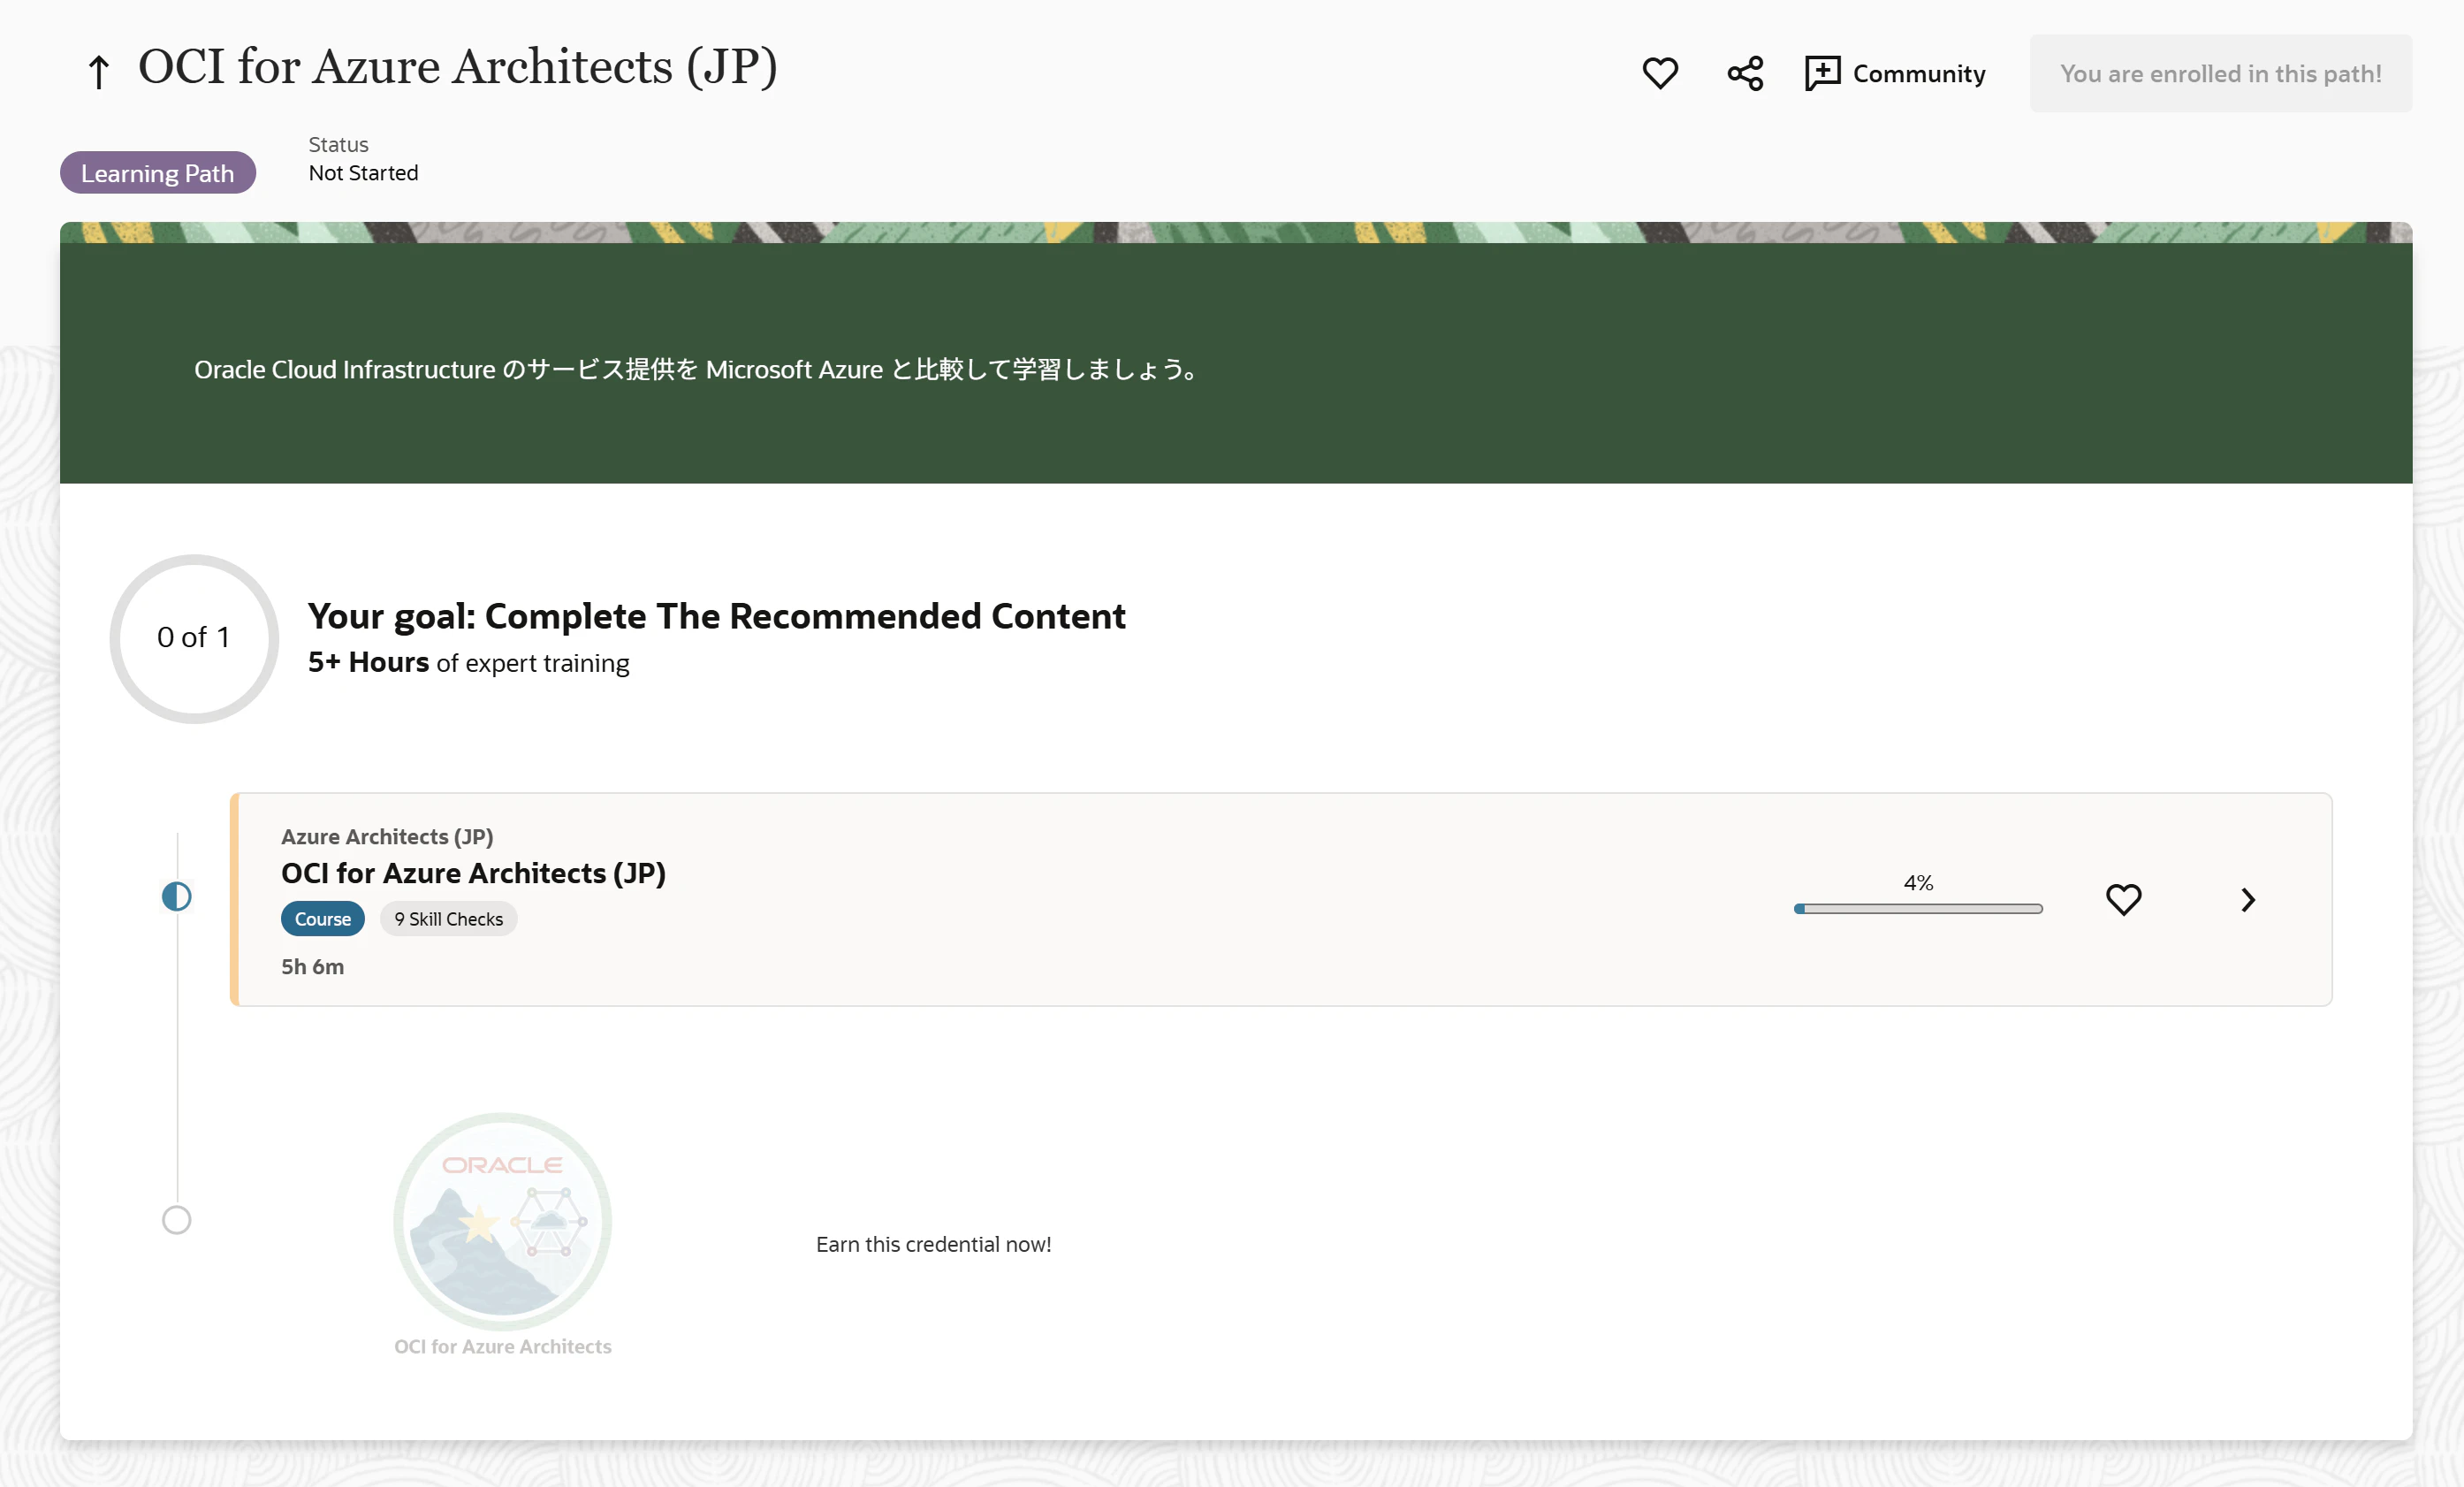This screenshot has height=1487, width=2464.
Task: Click the empty timeline marker for the credential
Action: click(177, 1219)
